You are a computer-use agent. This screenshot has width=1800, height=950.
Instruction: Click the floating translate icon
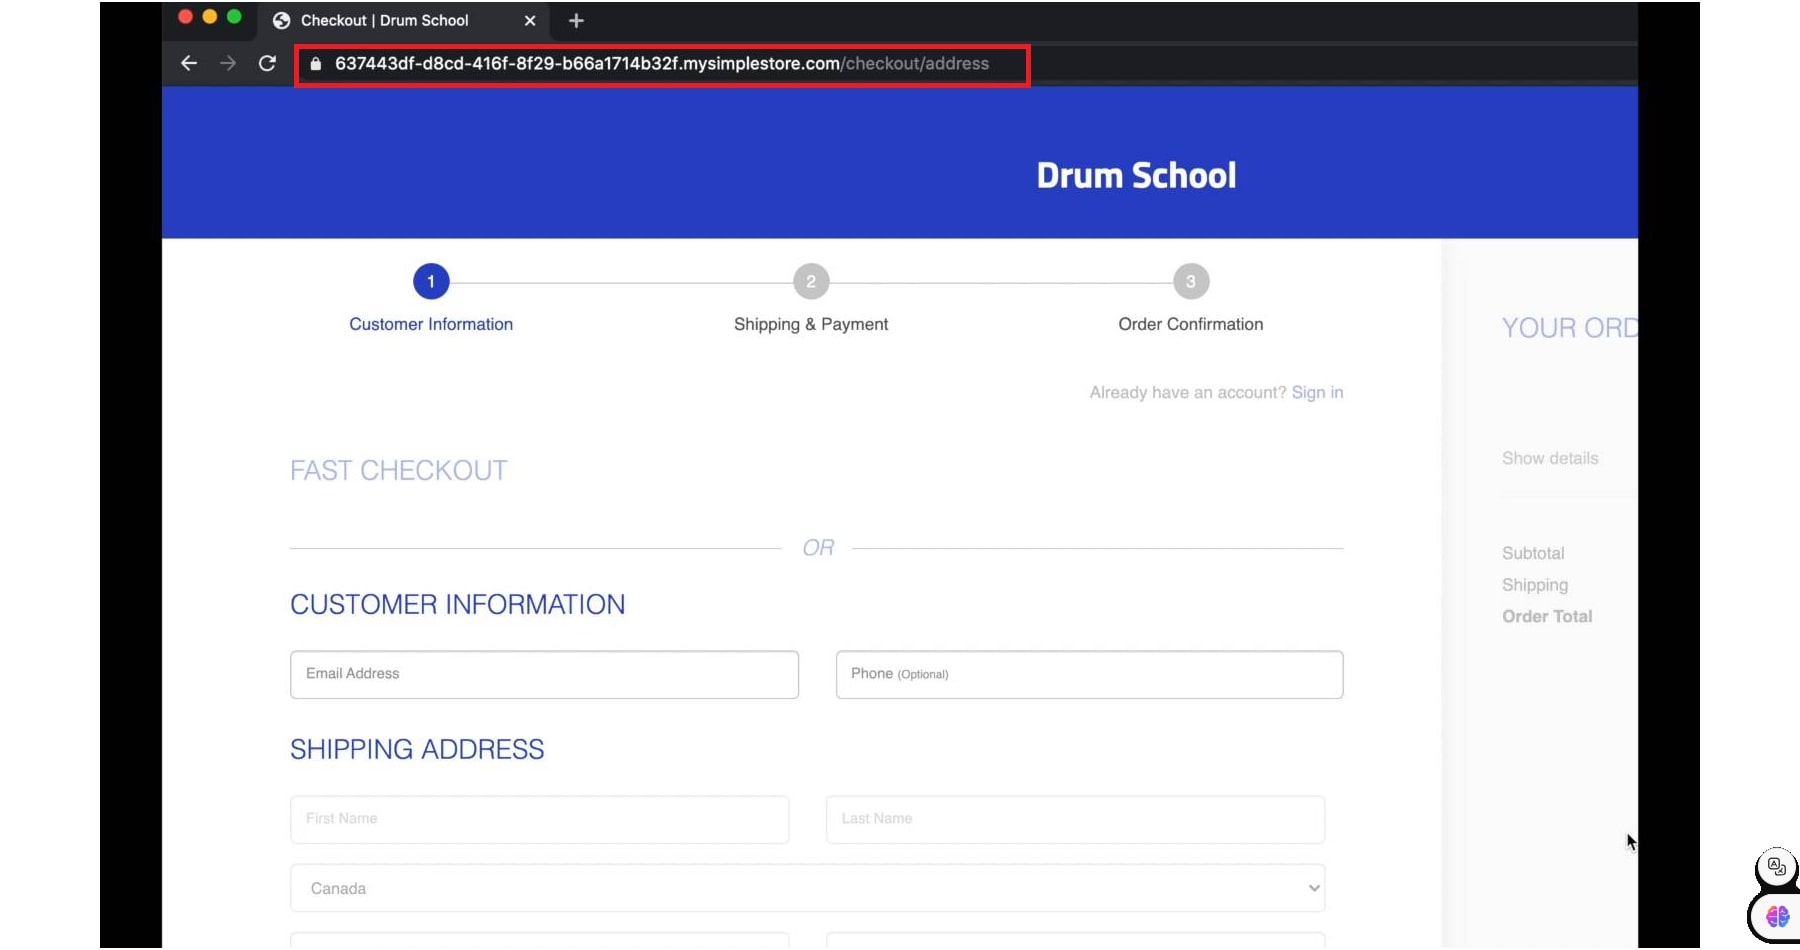tap(1776, 867)
